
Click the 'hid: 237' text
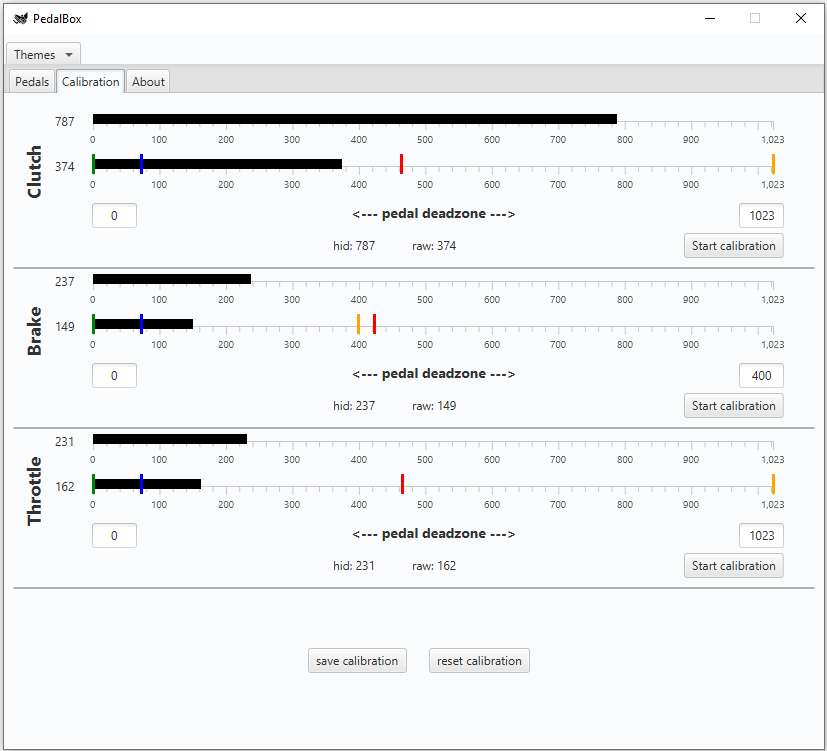(354, 406)
